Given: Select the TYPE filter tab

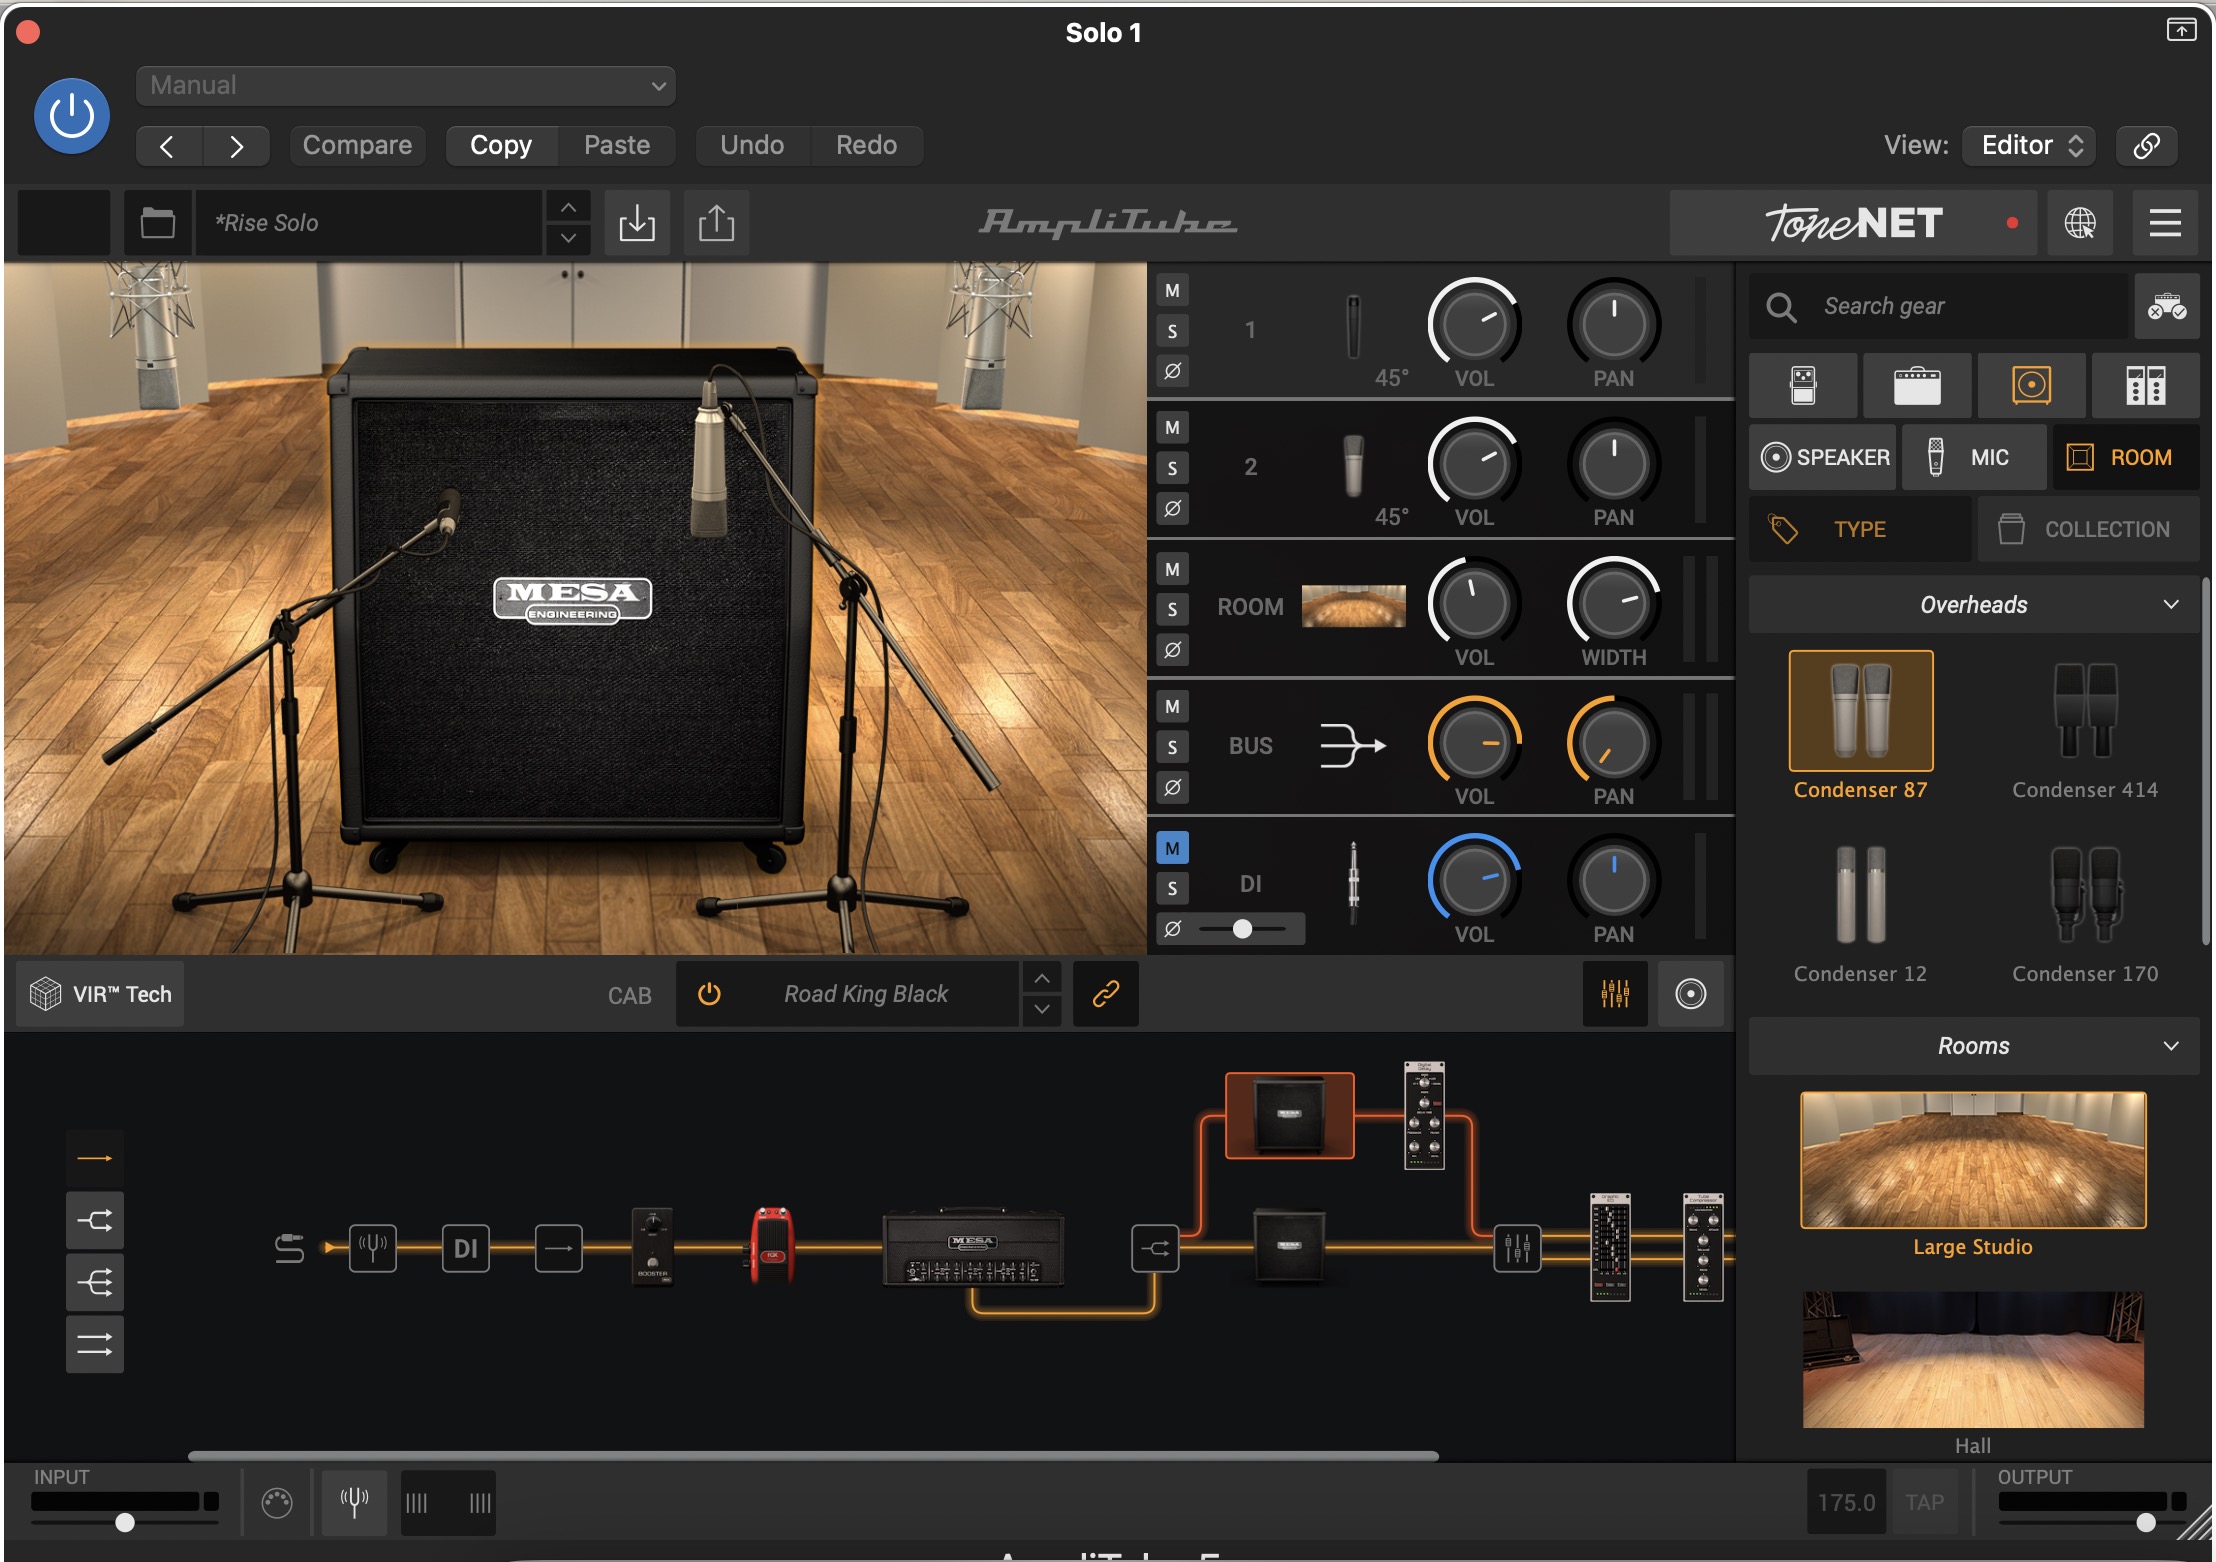Looking at the screenshot, I should tap(1860, 529).
